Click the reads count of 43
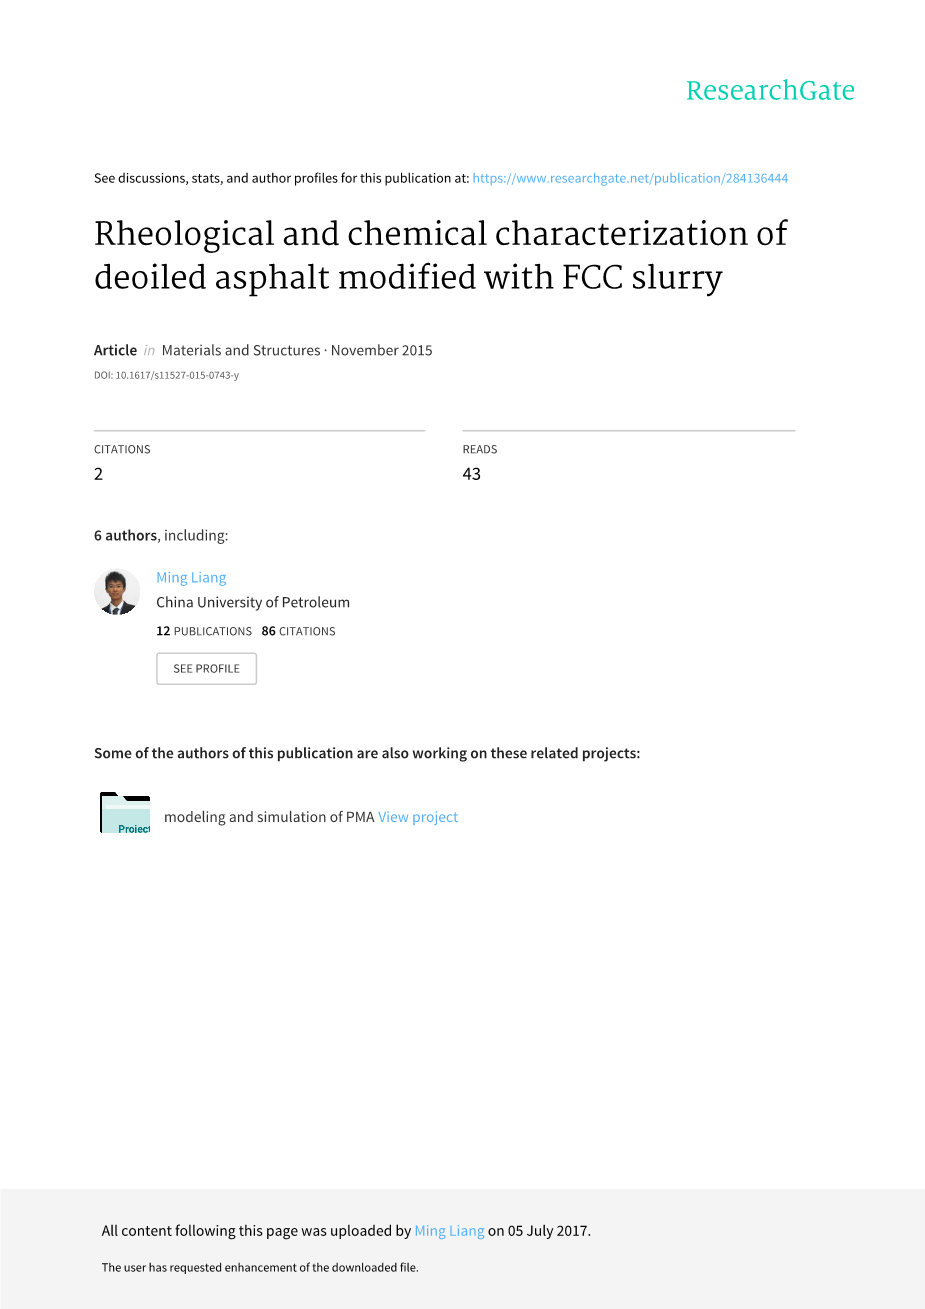Image resolution: width=925 pixels, height=1309 pixels. [471, 474]
